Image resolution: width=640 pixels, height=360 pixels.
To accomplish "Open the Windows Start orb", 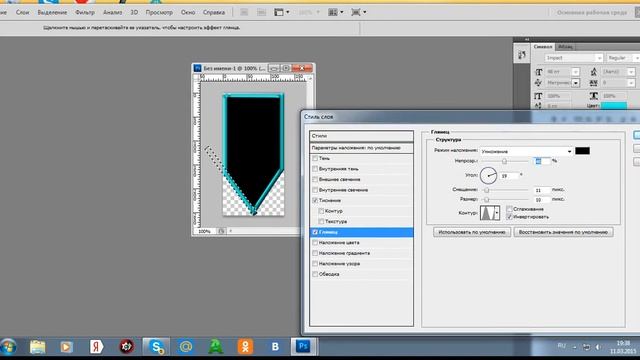I will tap(8, 347).
